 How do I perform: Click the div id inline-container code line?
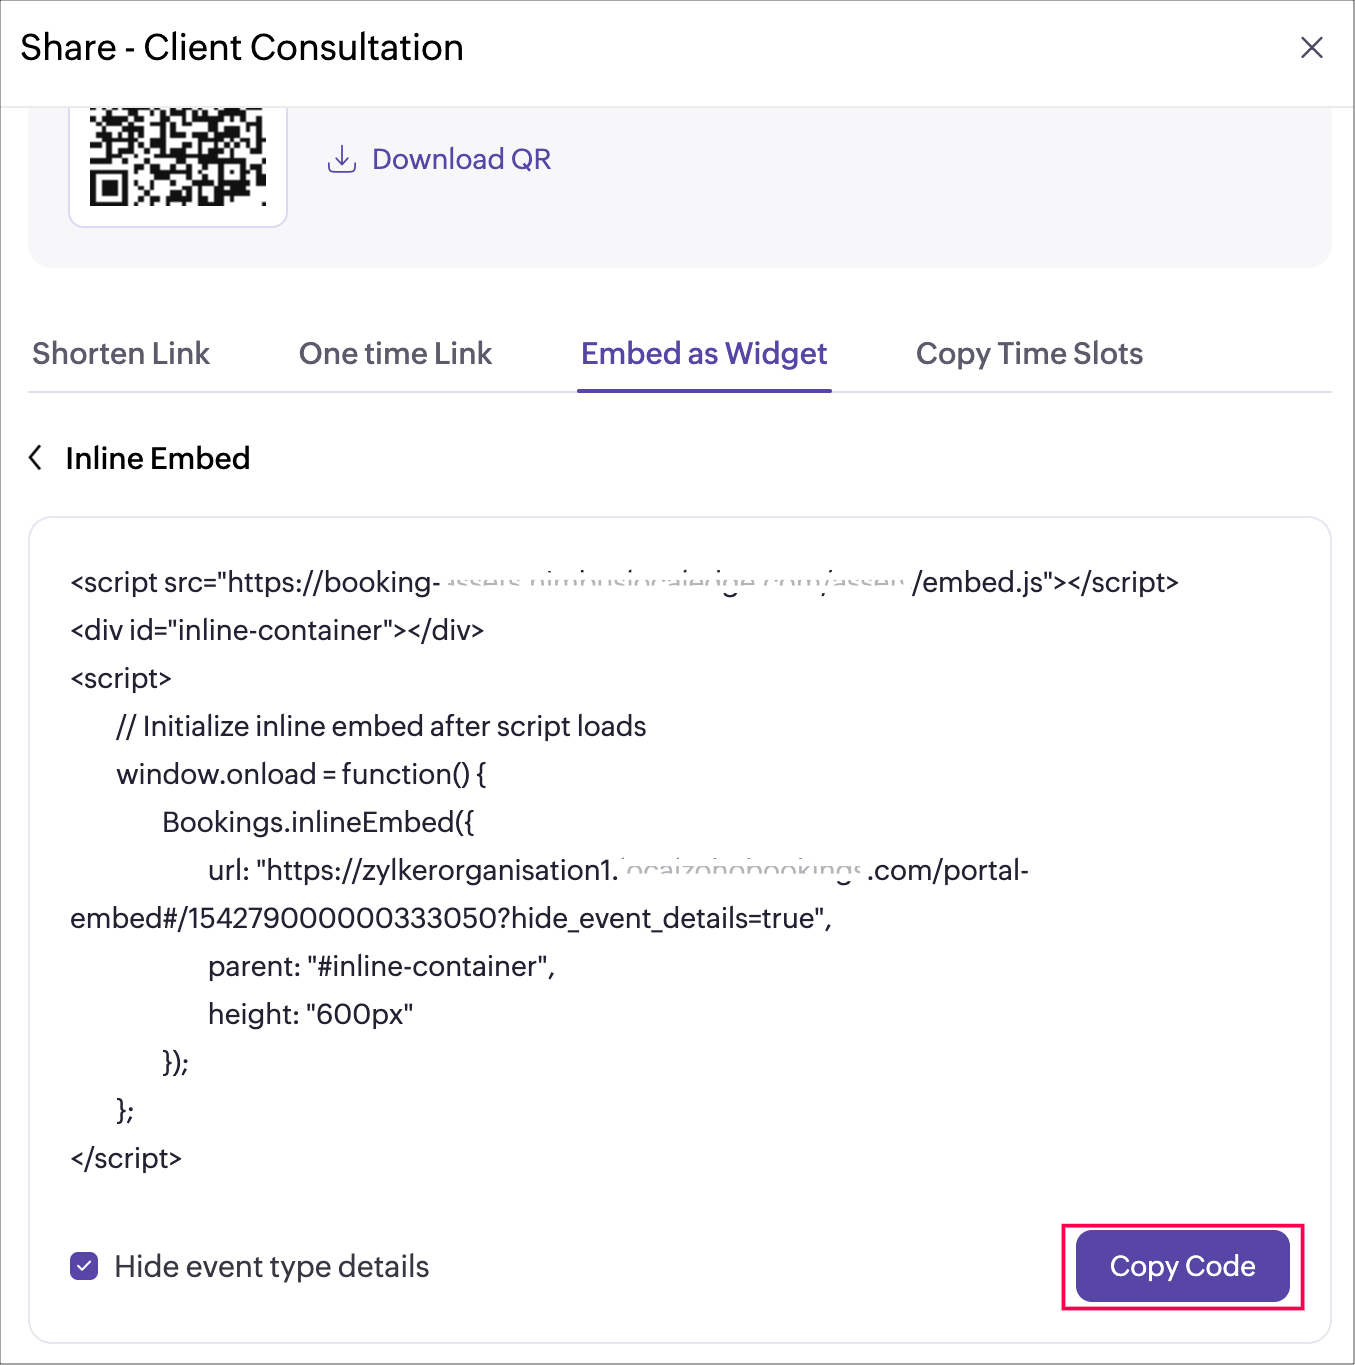coord(277,630)
